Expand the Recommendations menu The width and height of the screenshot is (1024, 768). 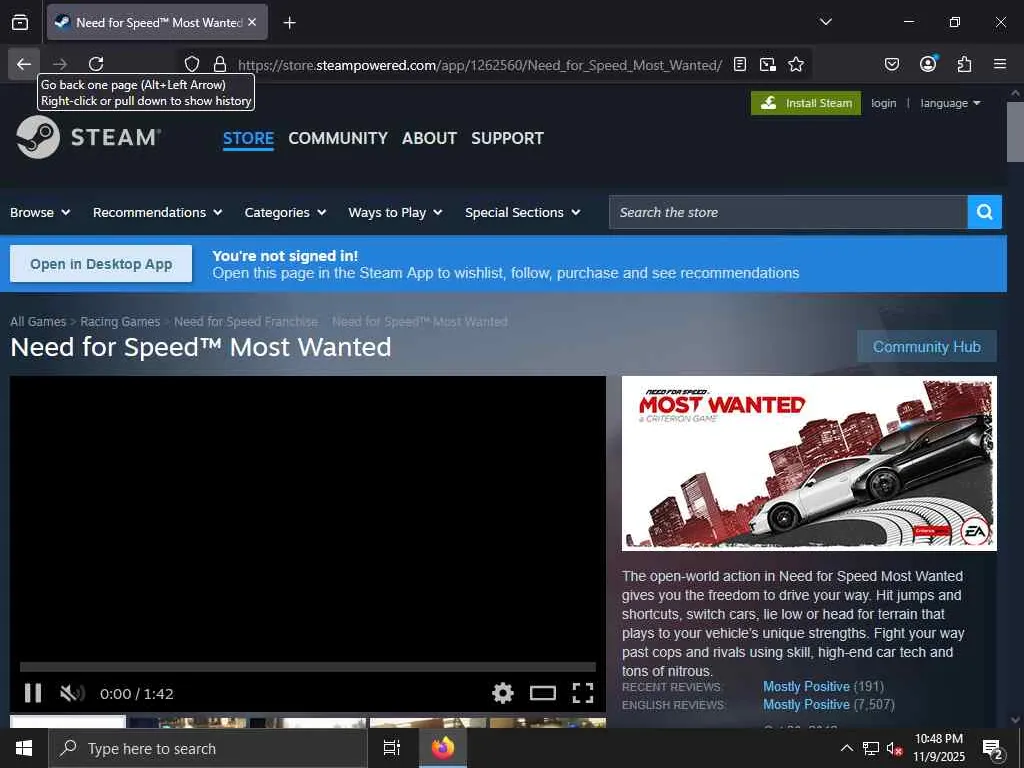pyautogui.click(x=157, y=212)
